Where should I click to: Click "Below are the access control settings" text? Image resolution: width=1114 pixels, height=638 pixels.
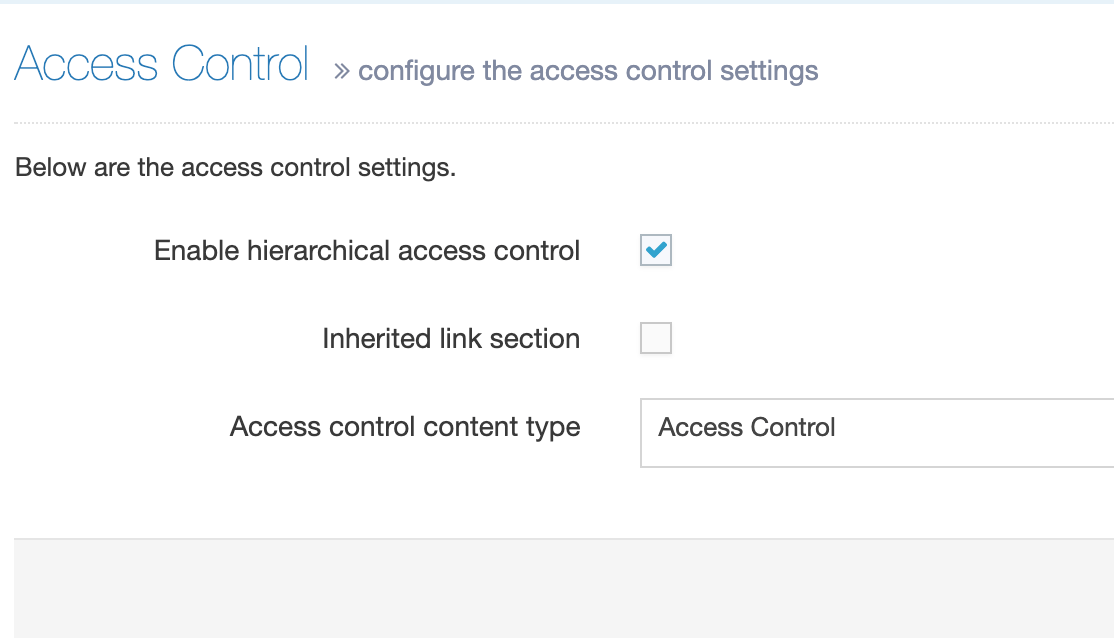[x=236, y=167]
